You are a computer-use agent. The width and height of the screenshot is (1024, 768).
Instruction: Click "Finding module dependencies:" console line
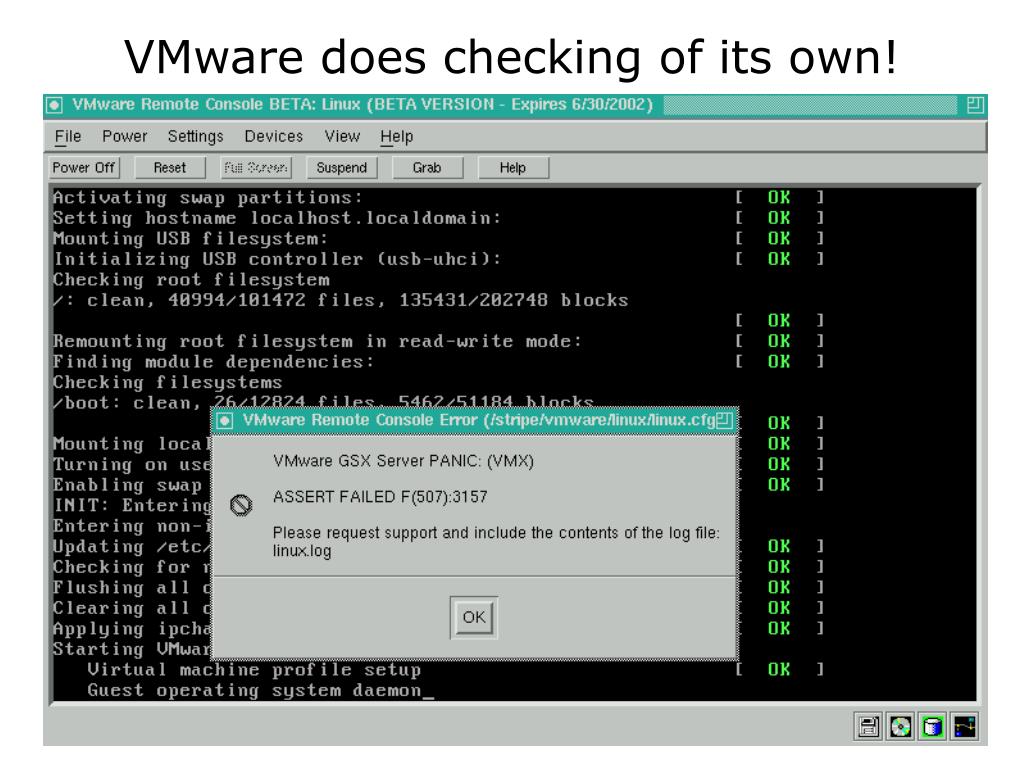click(214, 362)
